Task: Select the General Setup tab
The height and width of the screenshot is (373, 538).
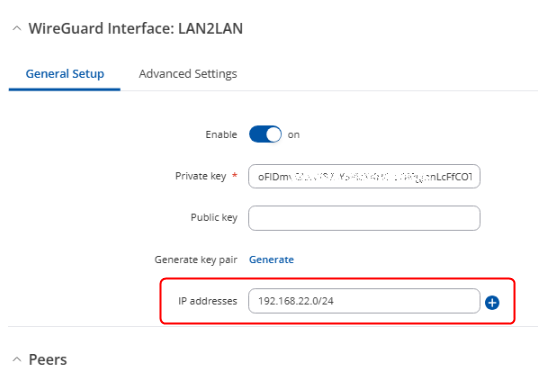Action: click(x=65, y=74)
